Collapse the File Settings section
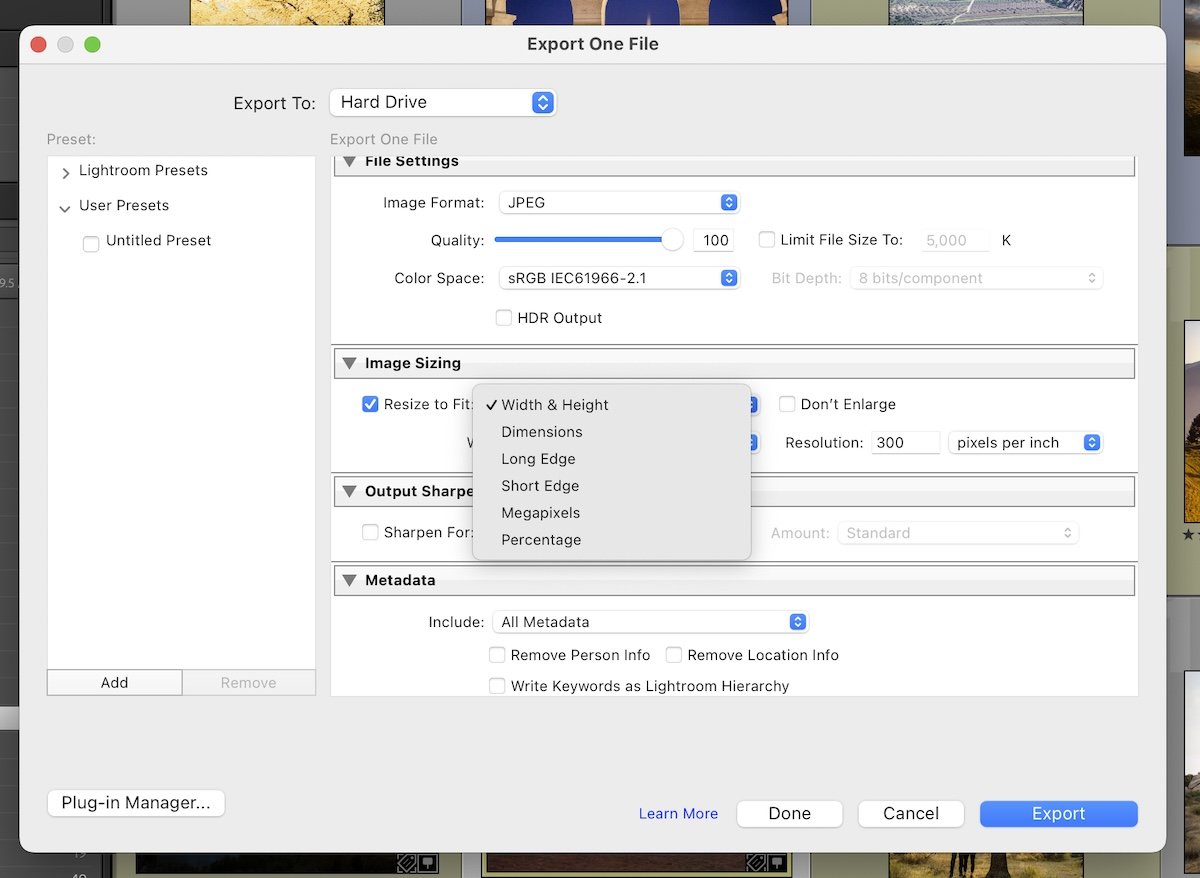1200x878 pixels. click(x=348, y=161)
